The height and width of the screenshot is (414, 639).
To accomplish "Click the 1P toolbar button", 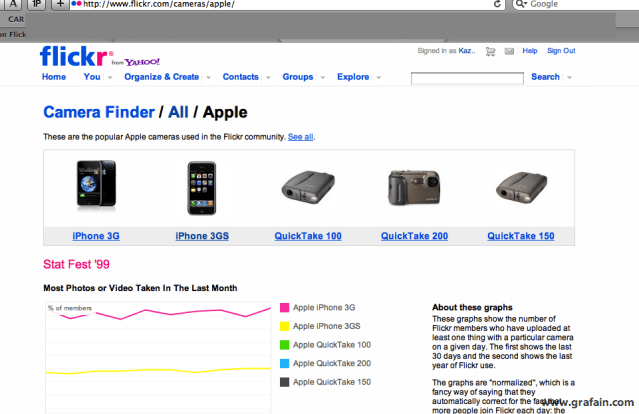I will click(x=37, y=4).
